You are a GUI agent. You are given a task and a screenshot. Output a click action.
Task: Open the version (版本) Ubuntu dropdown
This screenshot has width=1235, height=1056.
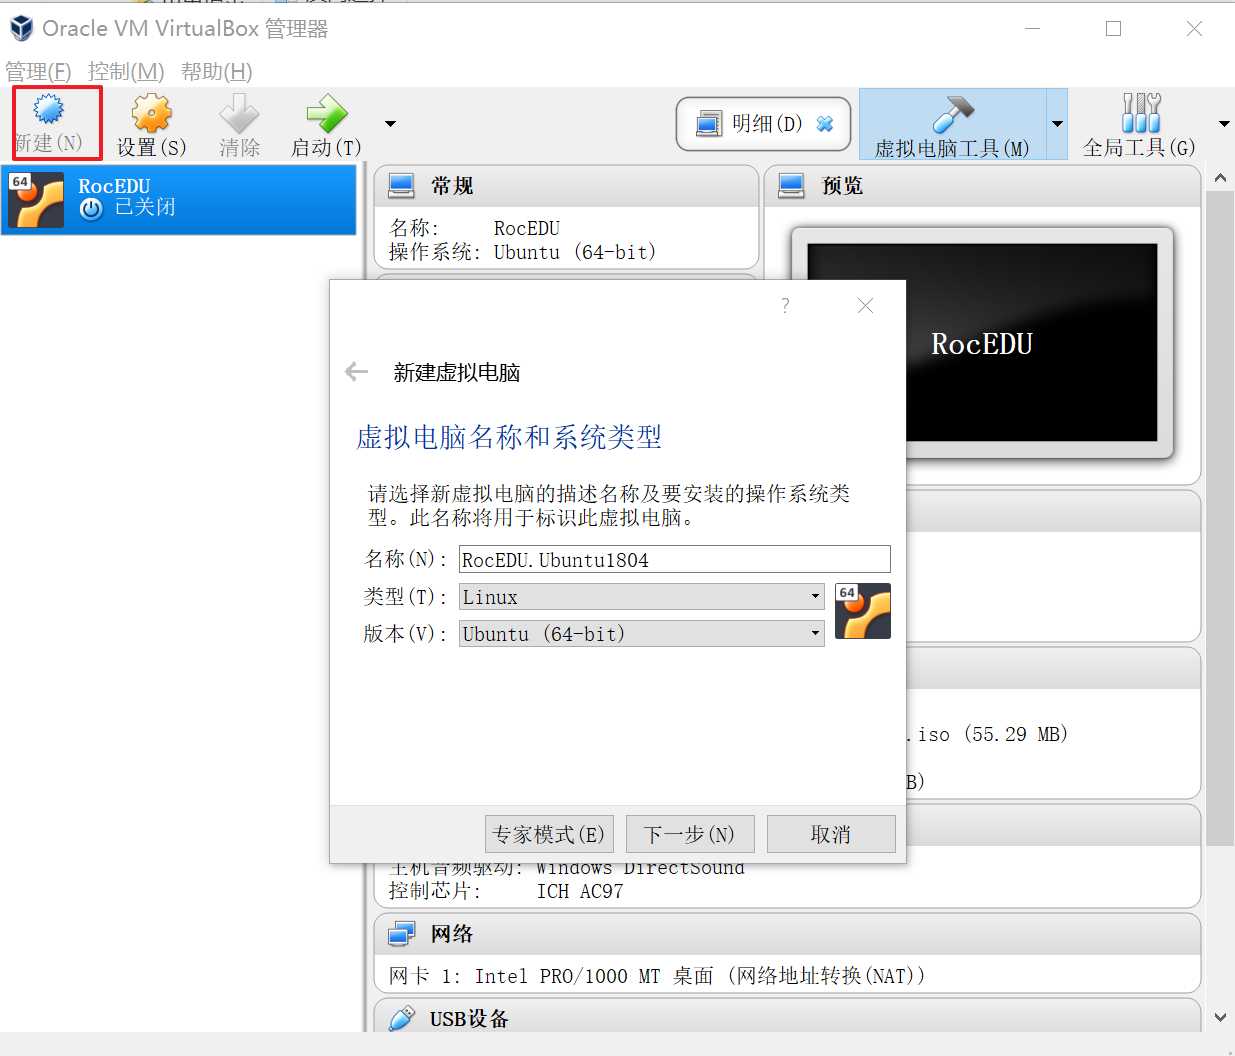pos(641,634)
